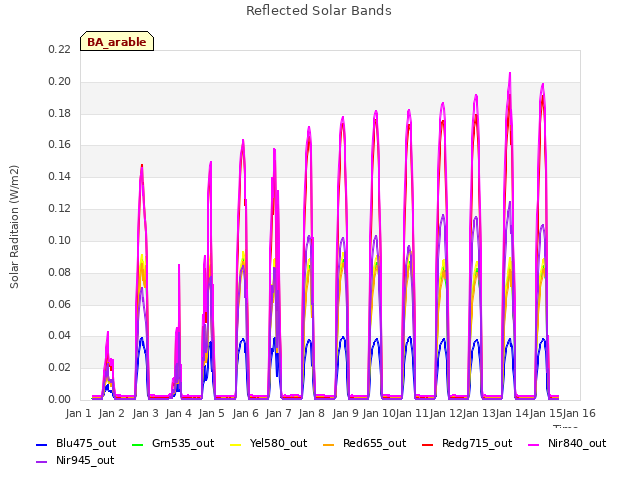Screen dimensions: 640x480
Task: Click the 0.12 y-axis tick label
Action: click(x=60, y=209)
